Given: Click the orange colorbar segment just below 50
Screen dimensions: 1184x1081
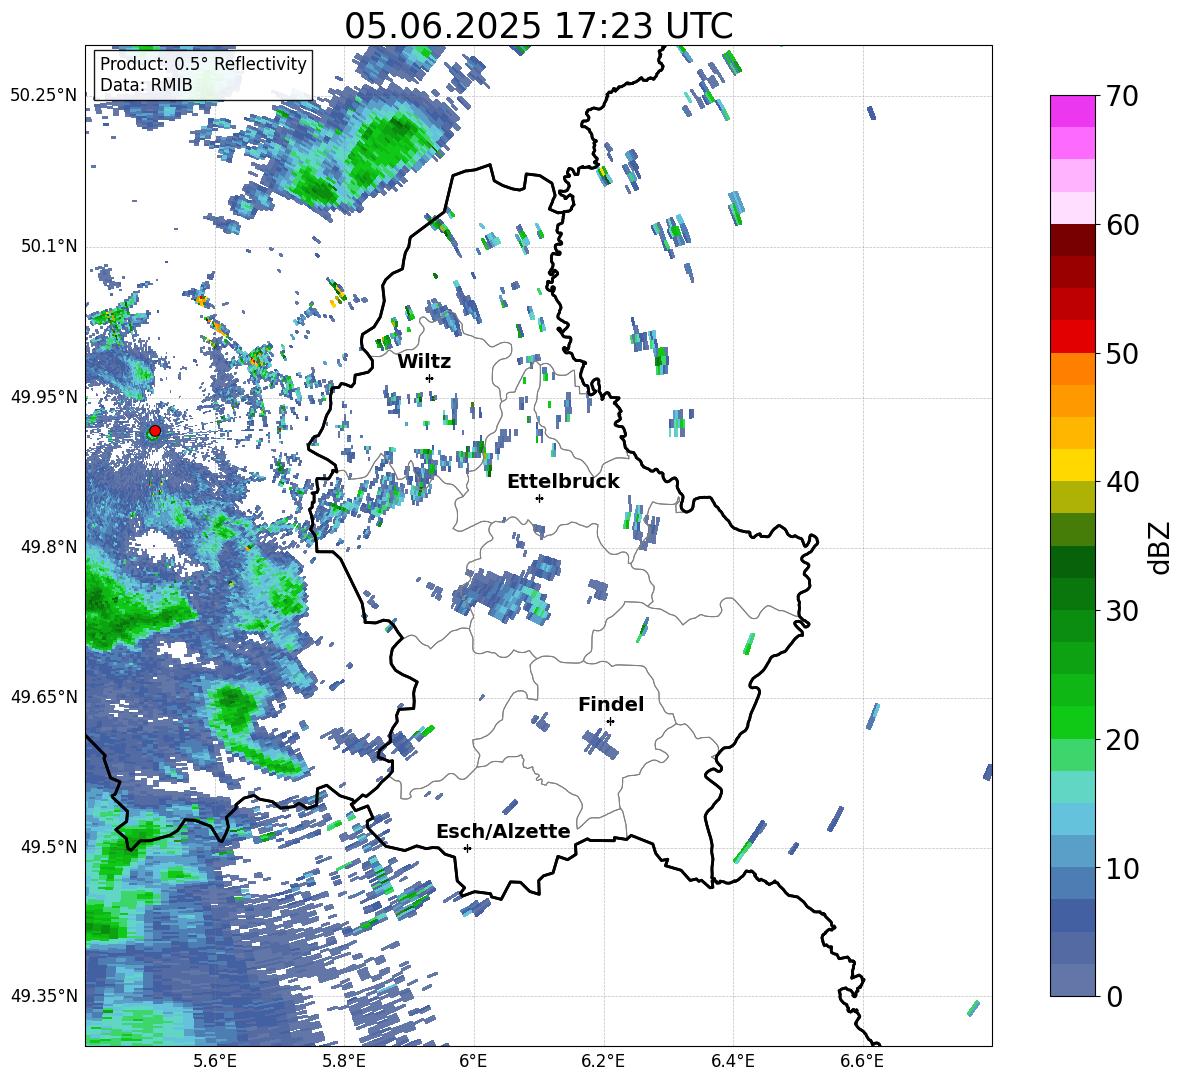Looking at the screenshot, I should click(1072, 368).
